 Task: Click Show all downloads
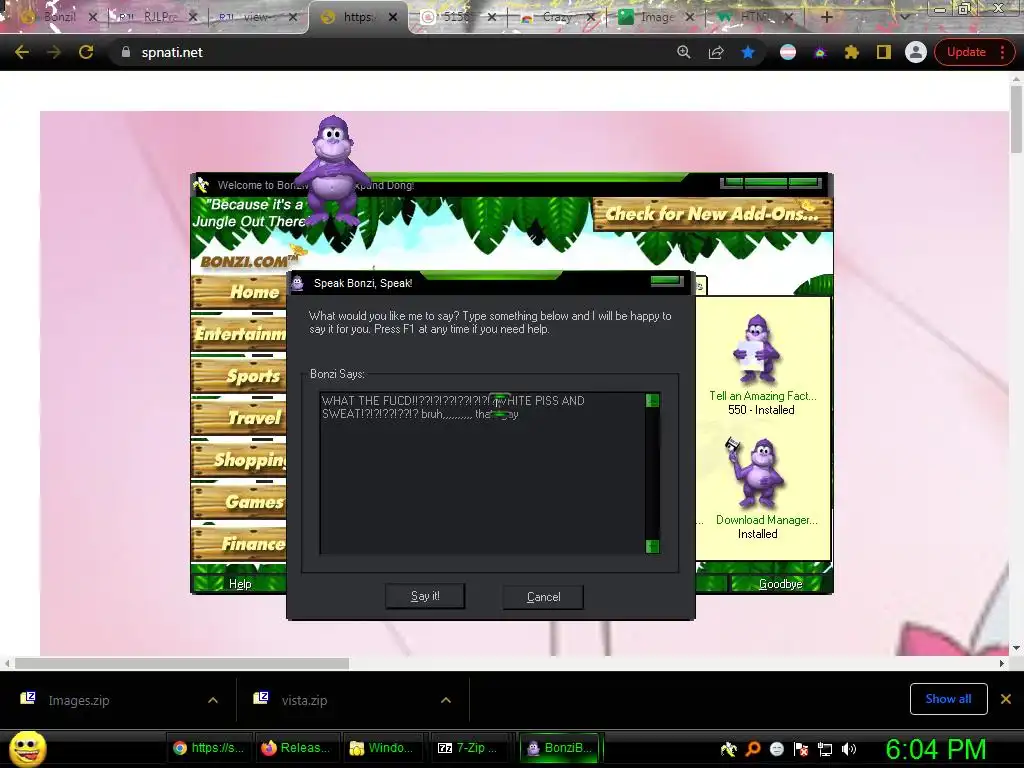click(x=948, y=699)
